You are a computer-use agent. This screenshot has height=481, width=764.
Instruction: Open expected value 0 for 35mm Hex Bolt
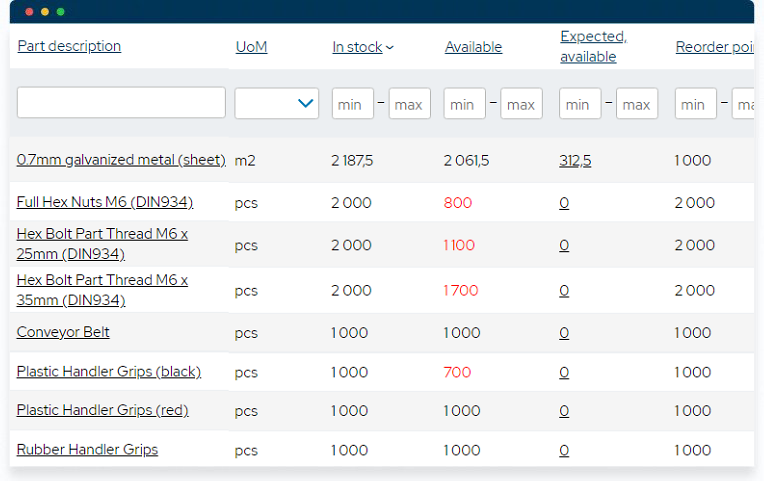coord(564,291)
